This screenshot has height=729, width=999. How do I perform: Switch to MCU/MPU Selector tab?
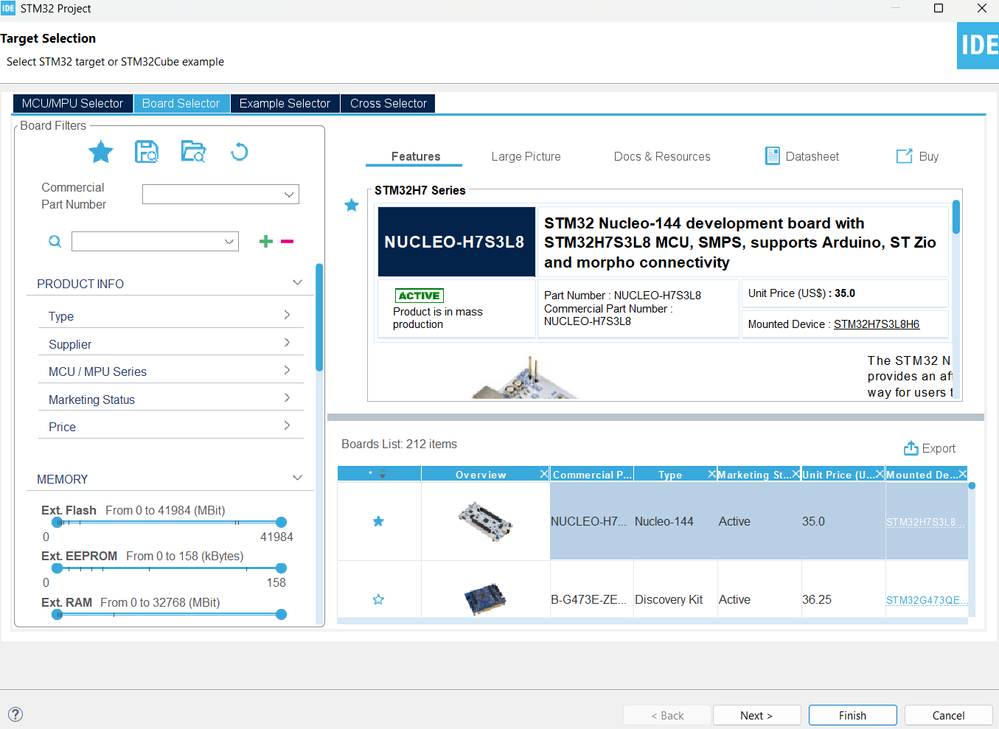click(73, 103)
